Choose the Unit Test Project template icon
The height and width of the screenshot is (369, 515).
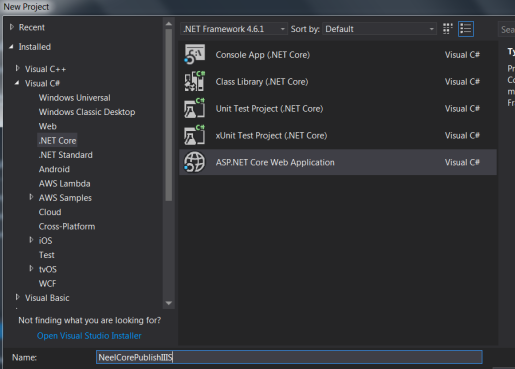[x=194, y=108]
